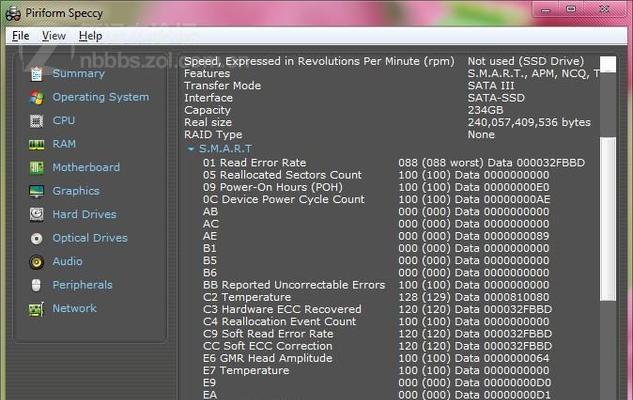Click the Transfer Mode label
Viewport: 633px width, 400px height.
click(222, 86)
